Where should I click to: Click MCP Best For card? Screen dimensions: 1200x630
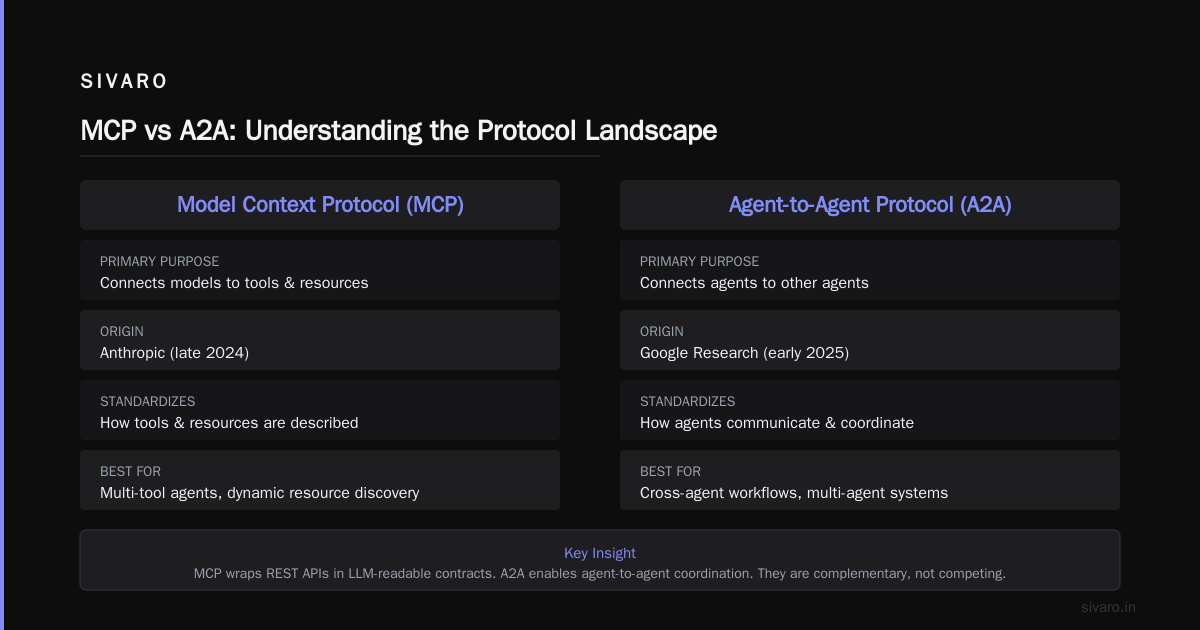pyautogui.click(x=320, y=480)
